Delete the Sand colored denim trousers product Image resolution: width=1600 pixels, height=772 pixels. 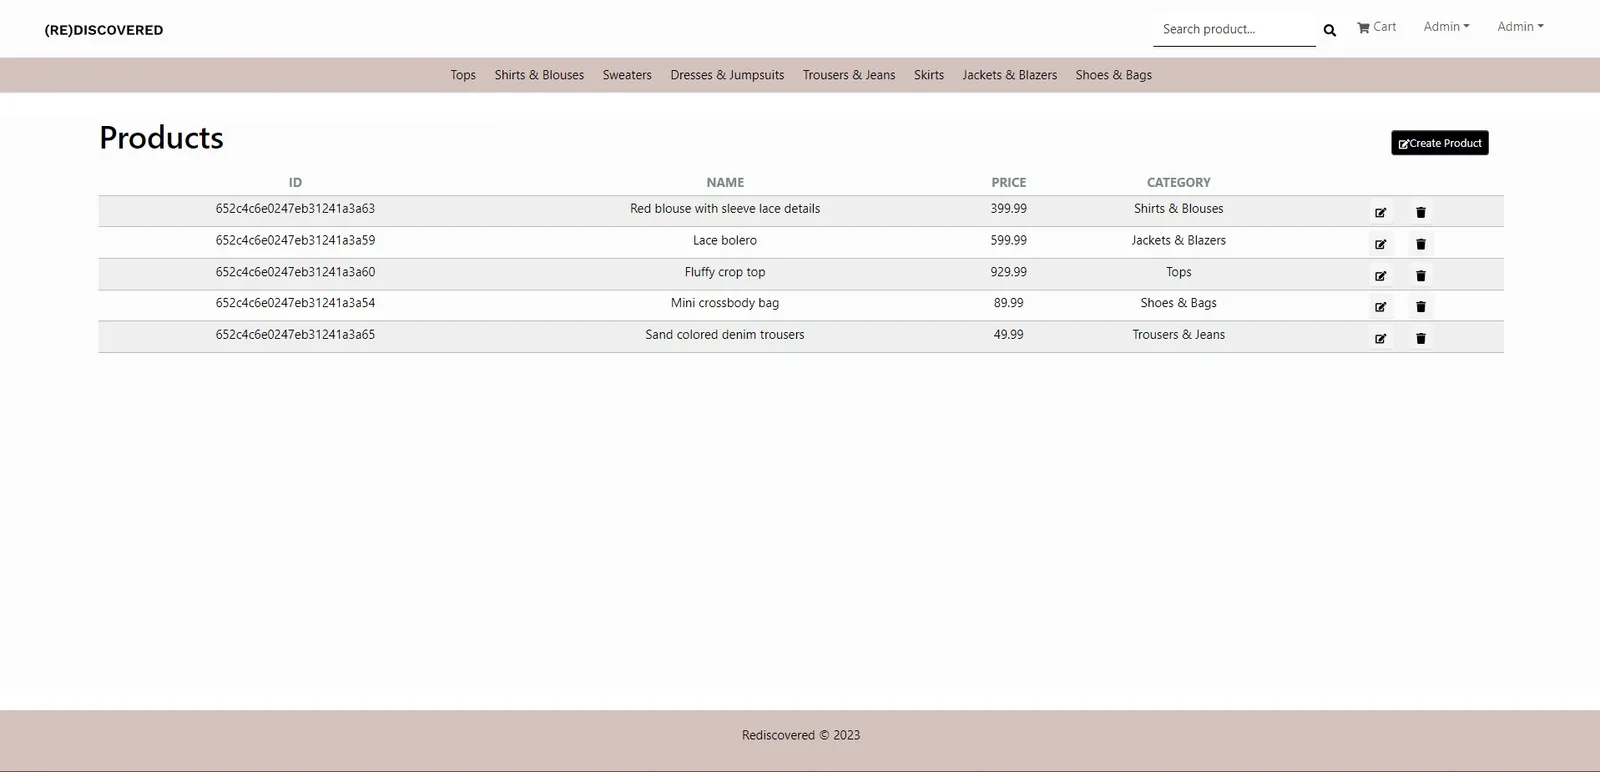coord(1420,338)
